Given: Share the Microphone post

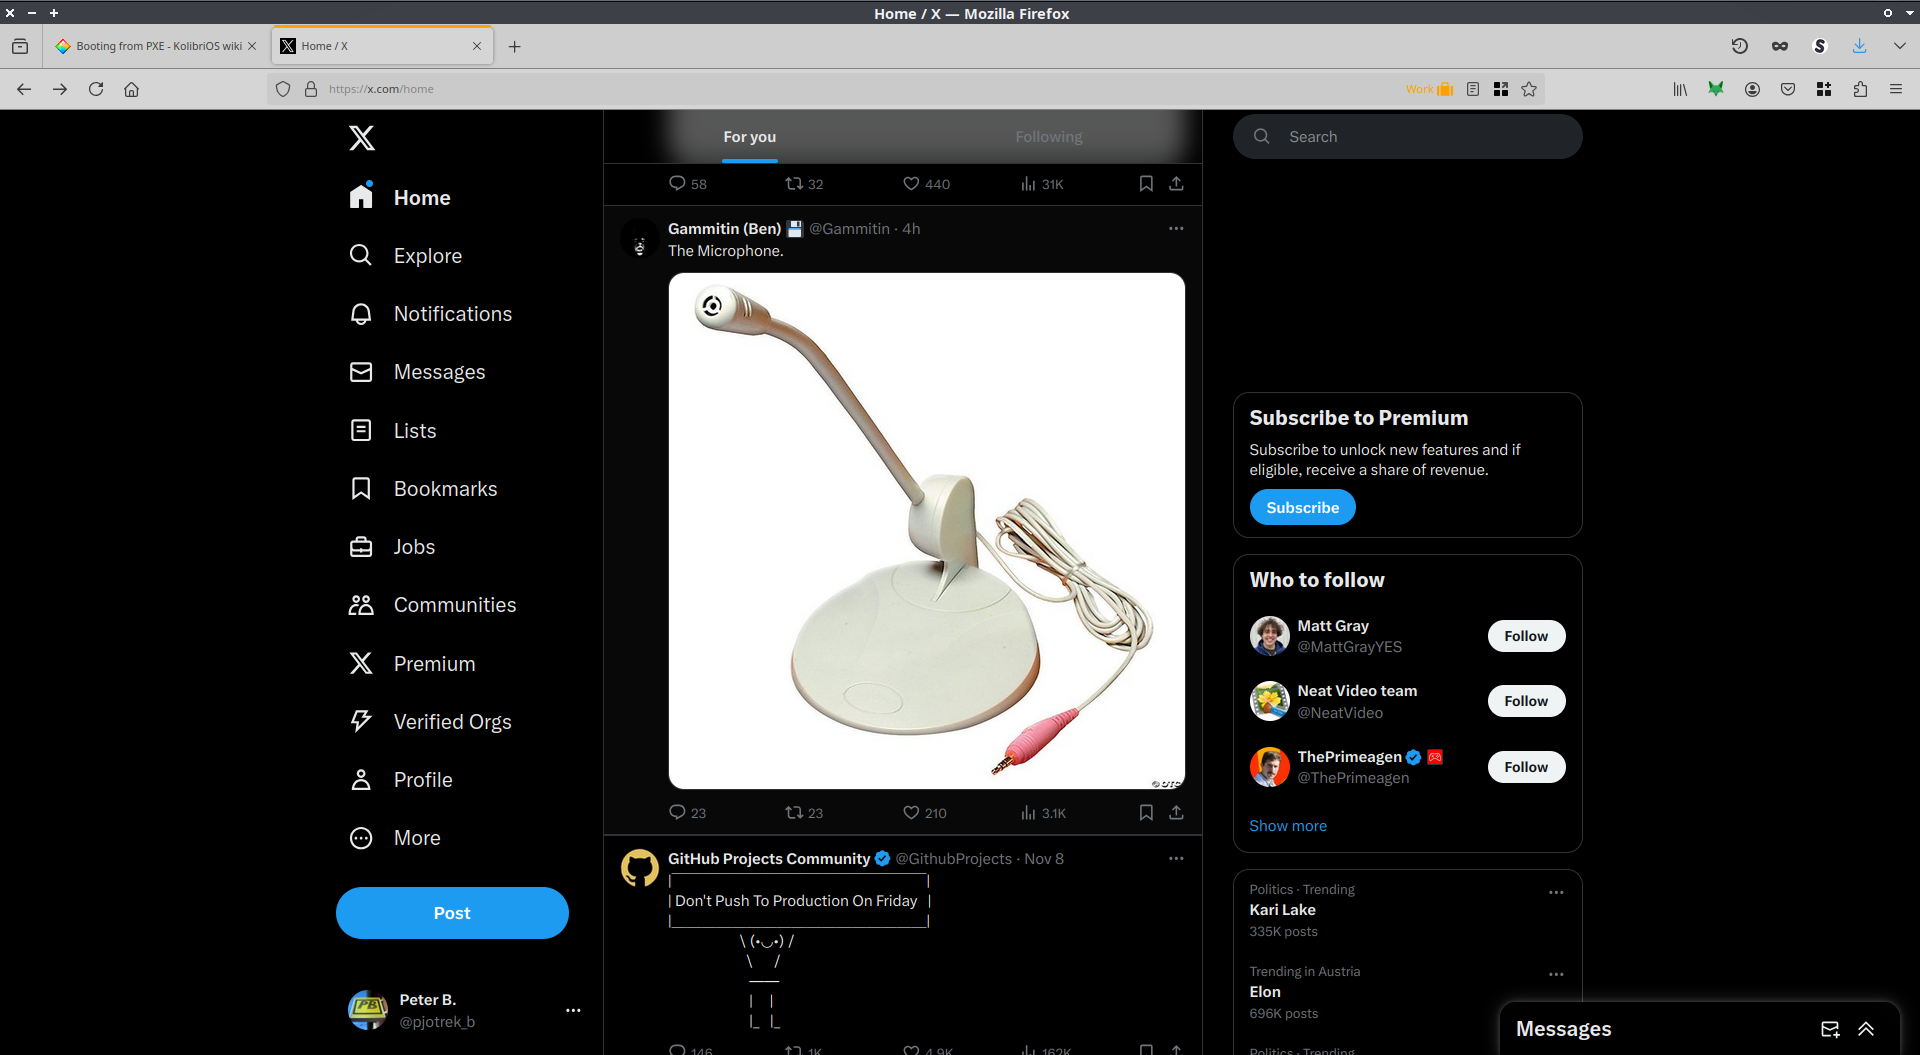Looking at the screenshot, I should tap(1176, 813).
